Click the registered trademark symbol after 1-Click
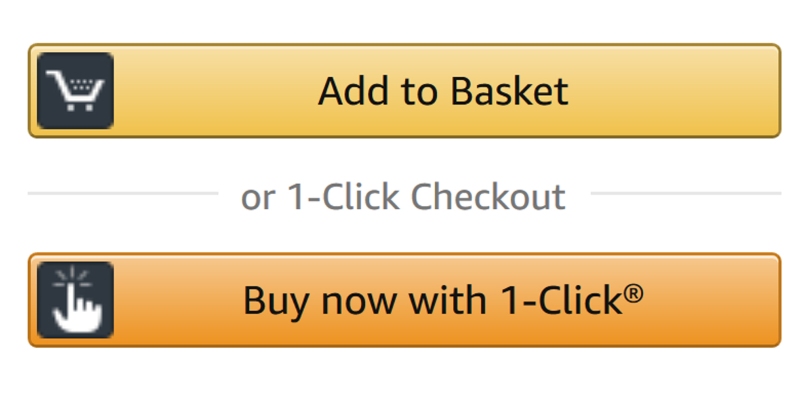Image resolution: width=800 pixels, height=400 pixels. tap(632, 292)
